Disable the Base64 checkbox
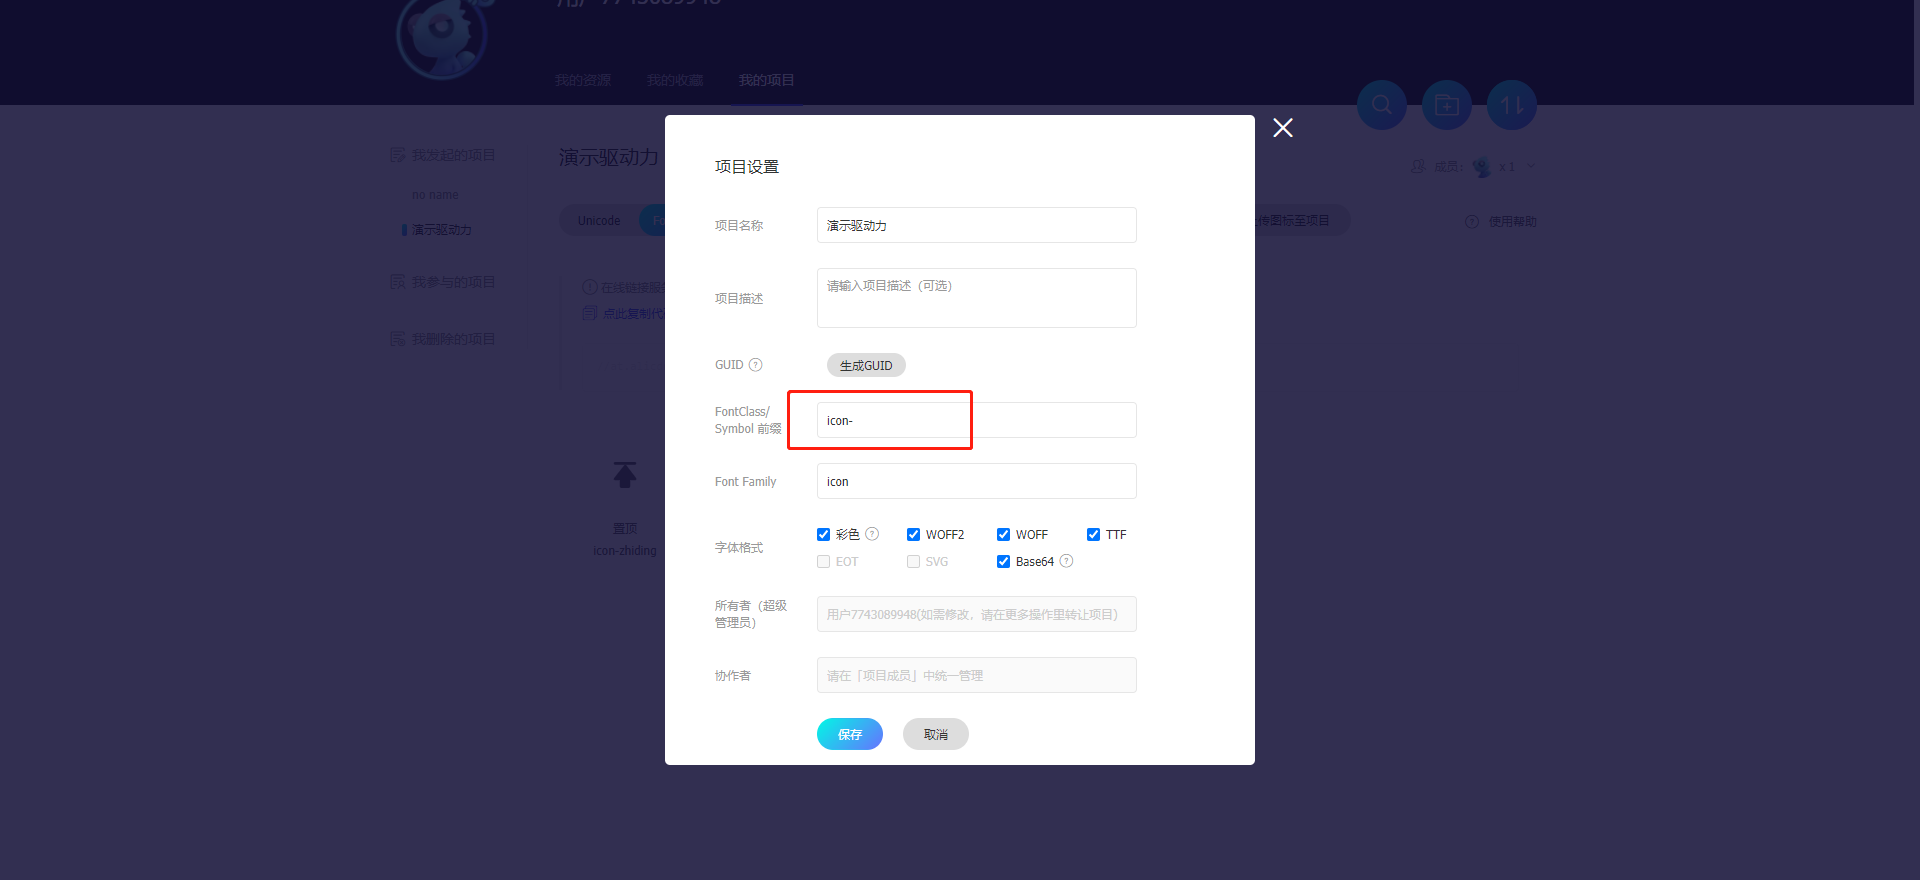This screenshot has height=880, width=1920. pos(1004,562)
